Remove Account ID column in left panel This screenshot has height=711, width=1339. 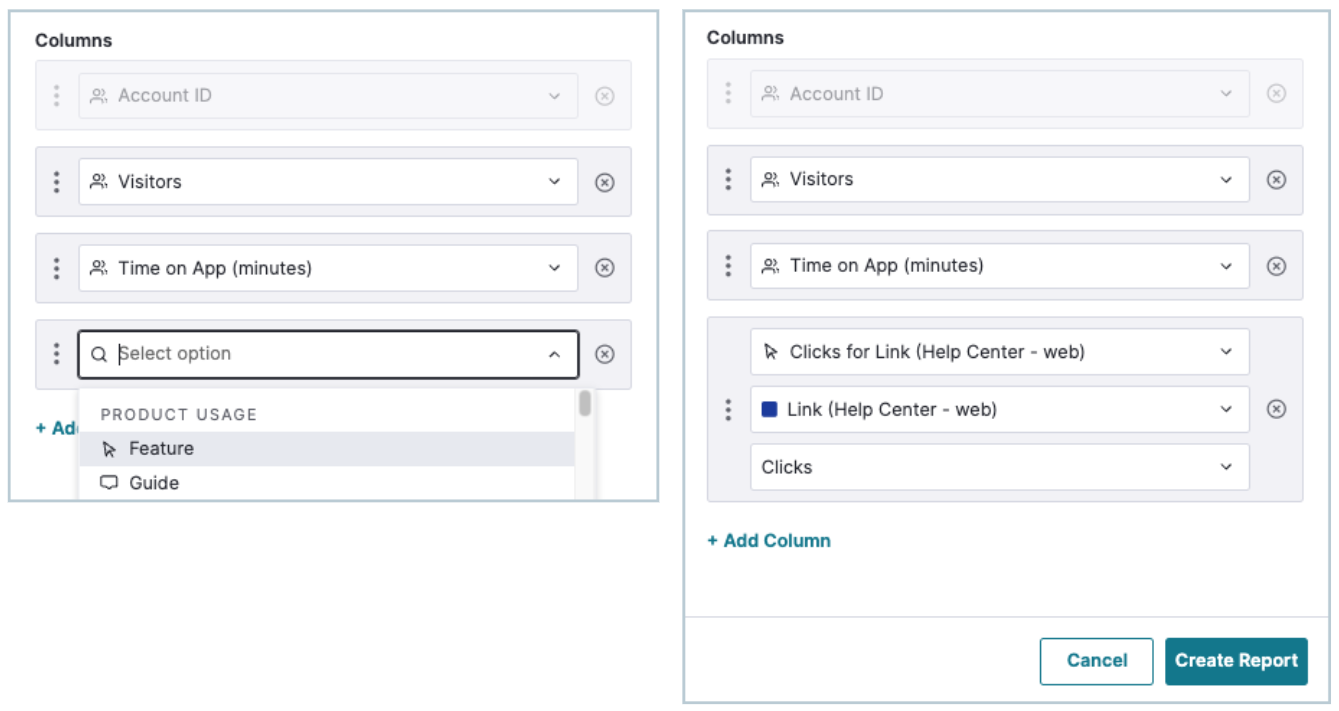coord(604,96)
